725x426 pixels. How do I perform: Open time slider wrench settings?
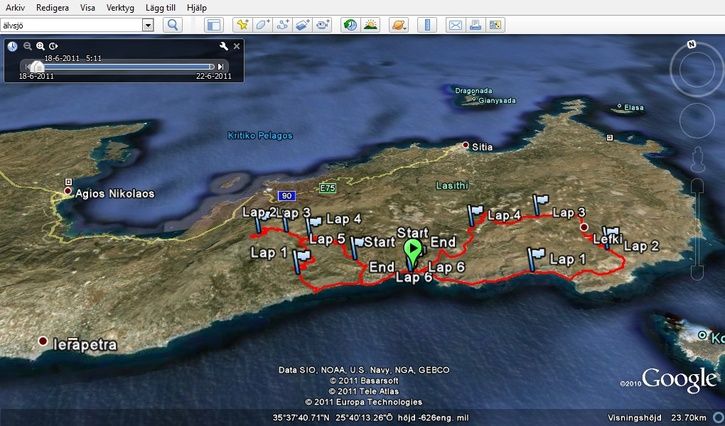point(224,46)
